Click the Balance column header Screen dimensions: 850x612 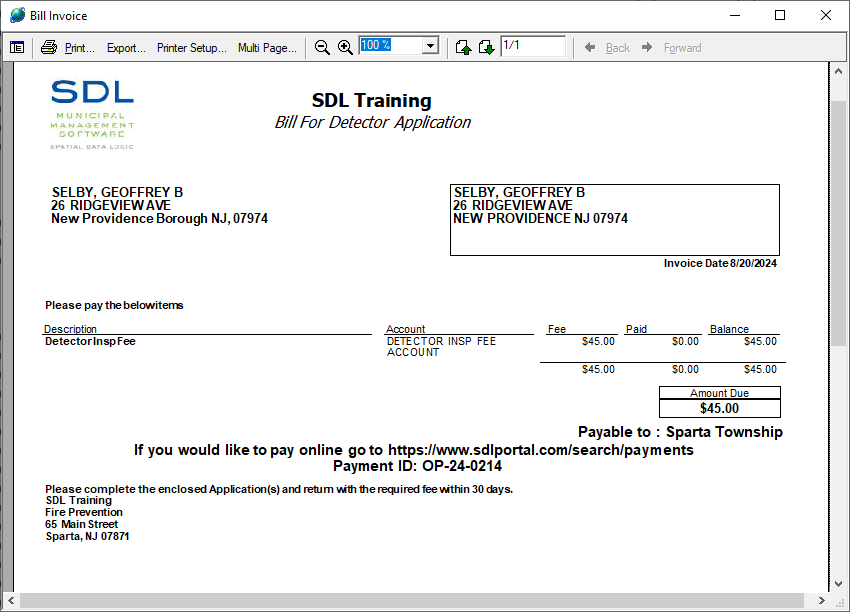point(729,329)
